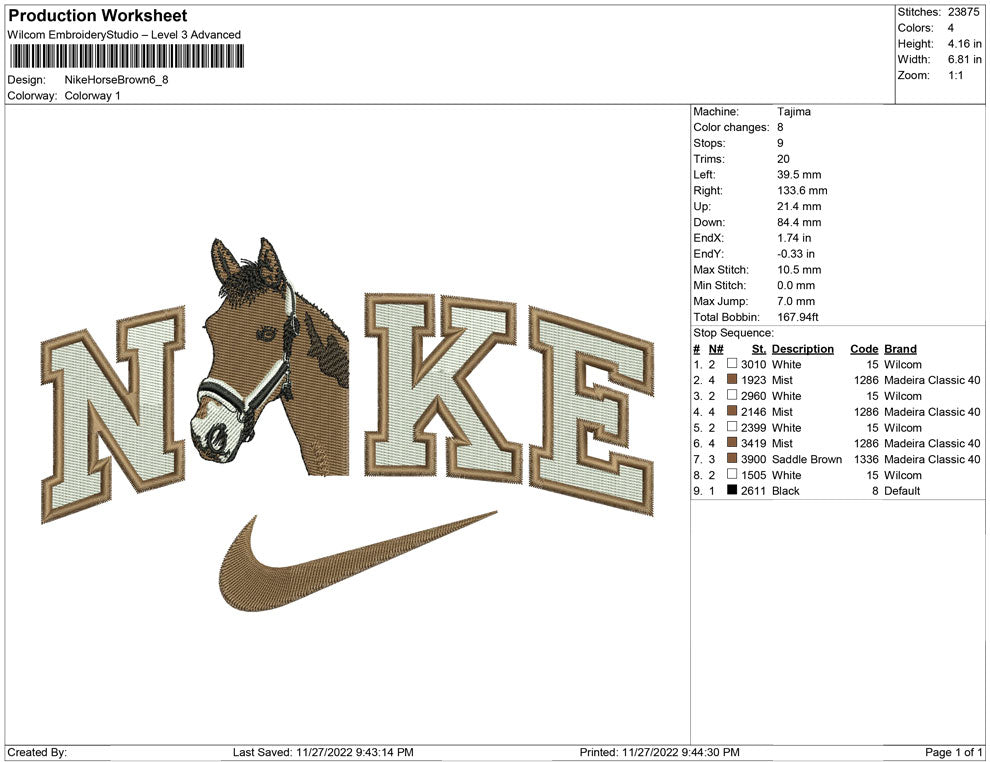The height and width of the screenshot is (762, 990).
Task: Click the 'Stop Sequence:' label
Action: pos(733,333)
